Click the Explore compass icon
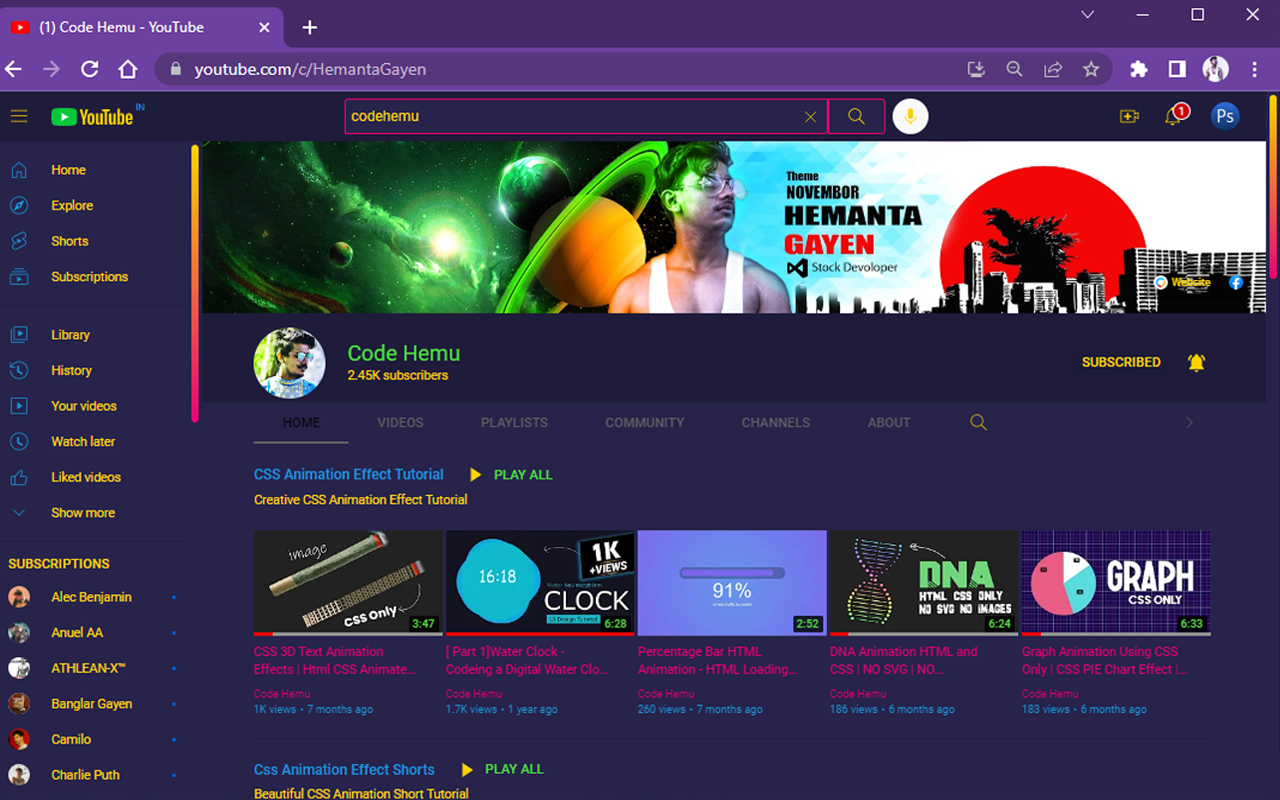The image size is (1280, 800). point(19,206)
